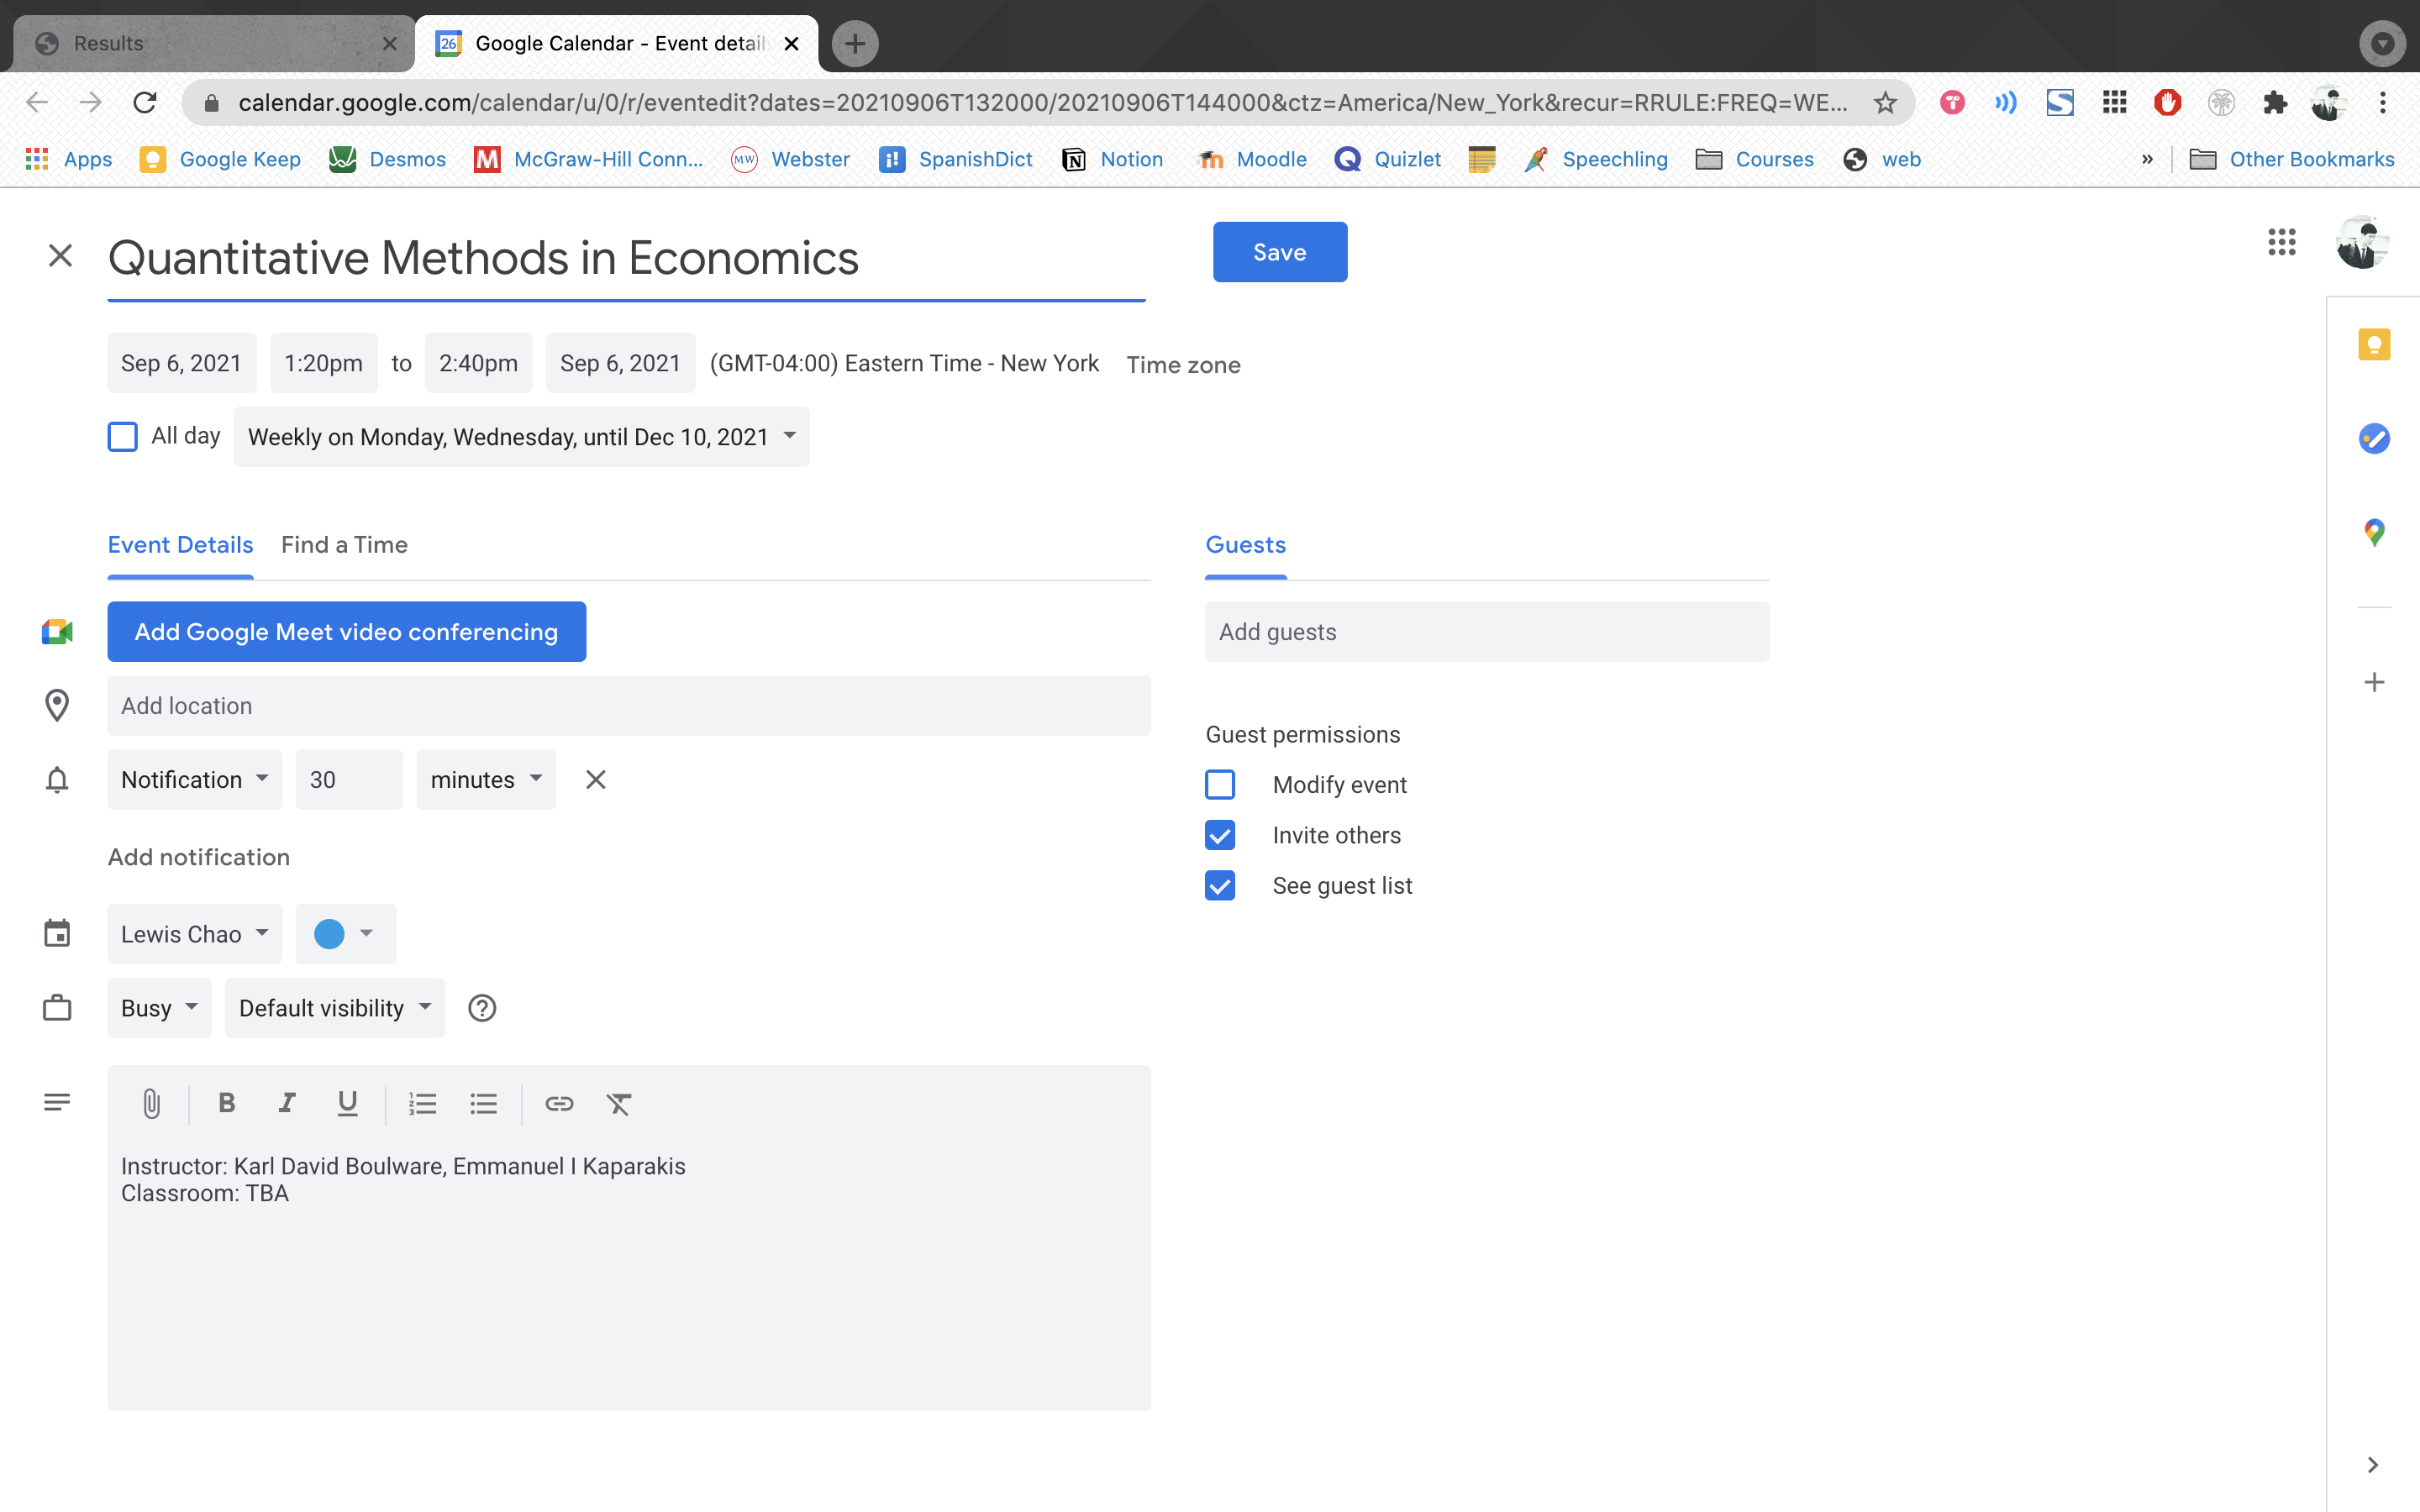Uncheck the Invite others permission
Viewport: 2420px width, 1512px height.
tap(1220, 835)
